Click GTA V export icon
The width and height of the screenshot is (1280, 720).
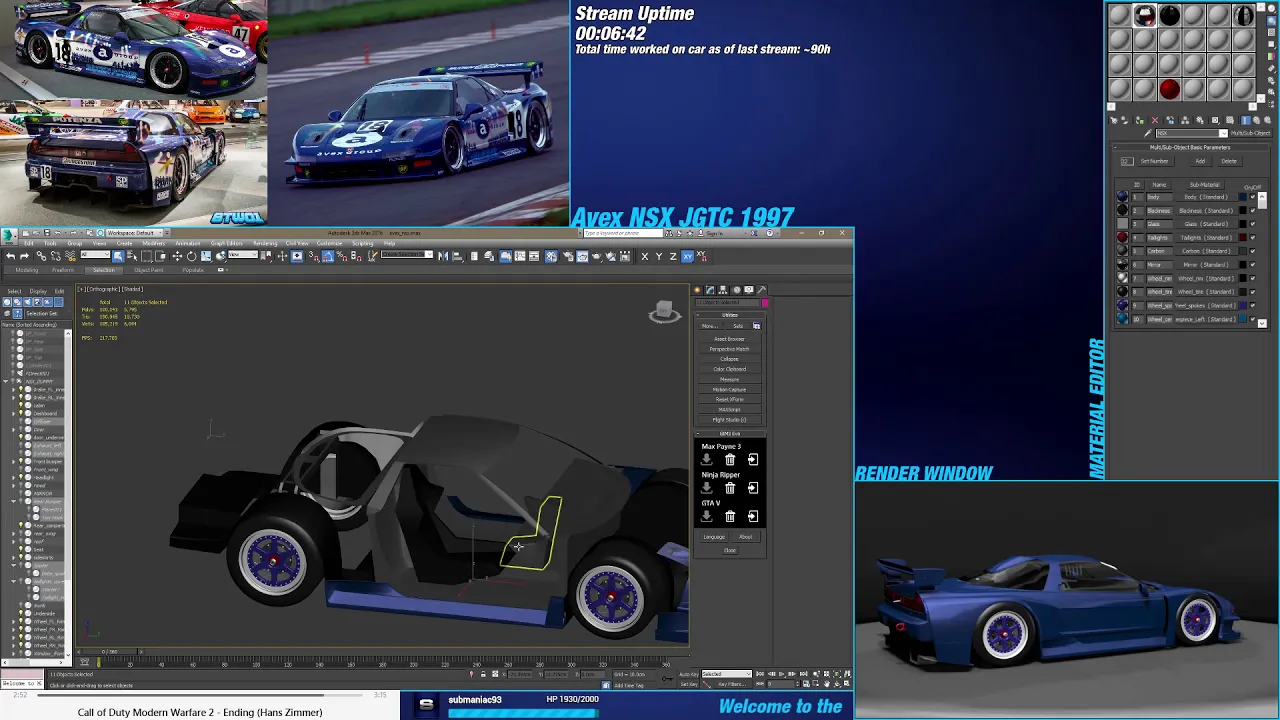click(x=753, y=516)
